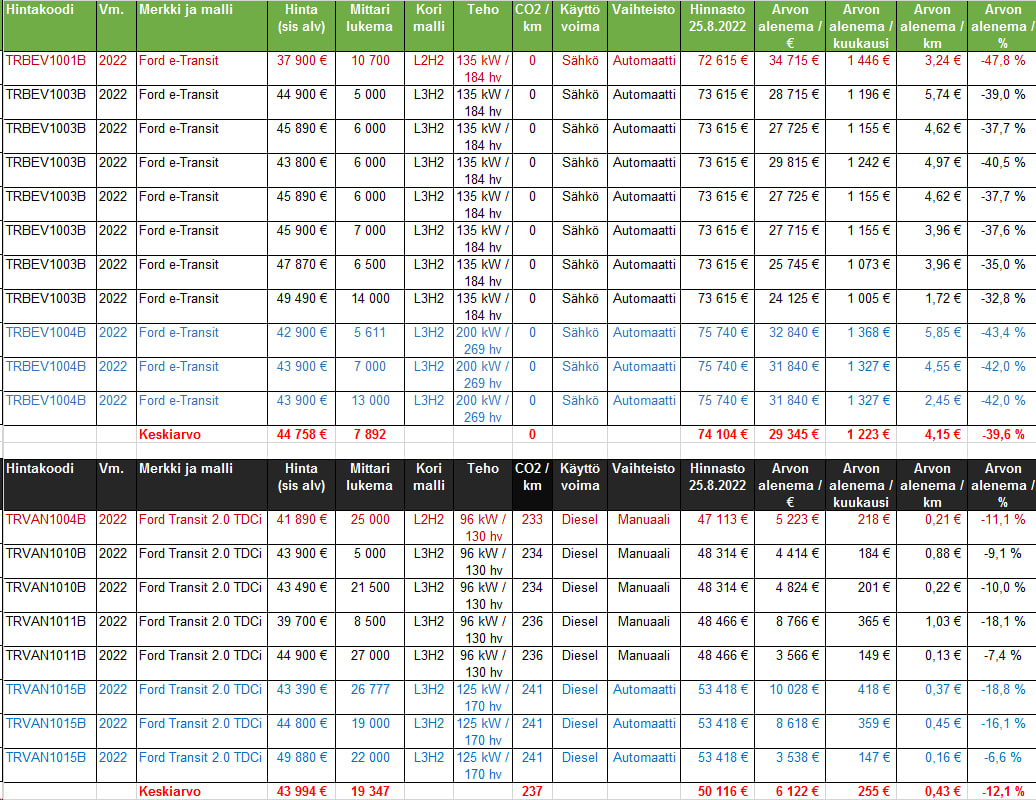Select the percentage cell -7,4 %

(x=1002, y=663)
